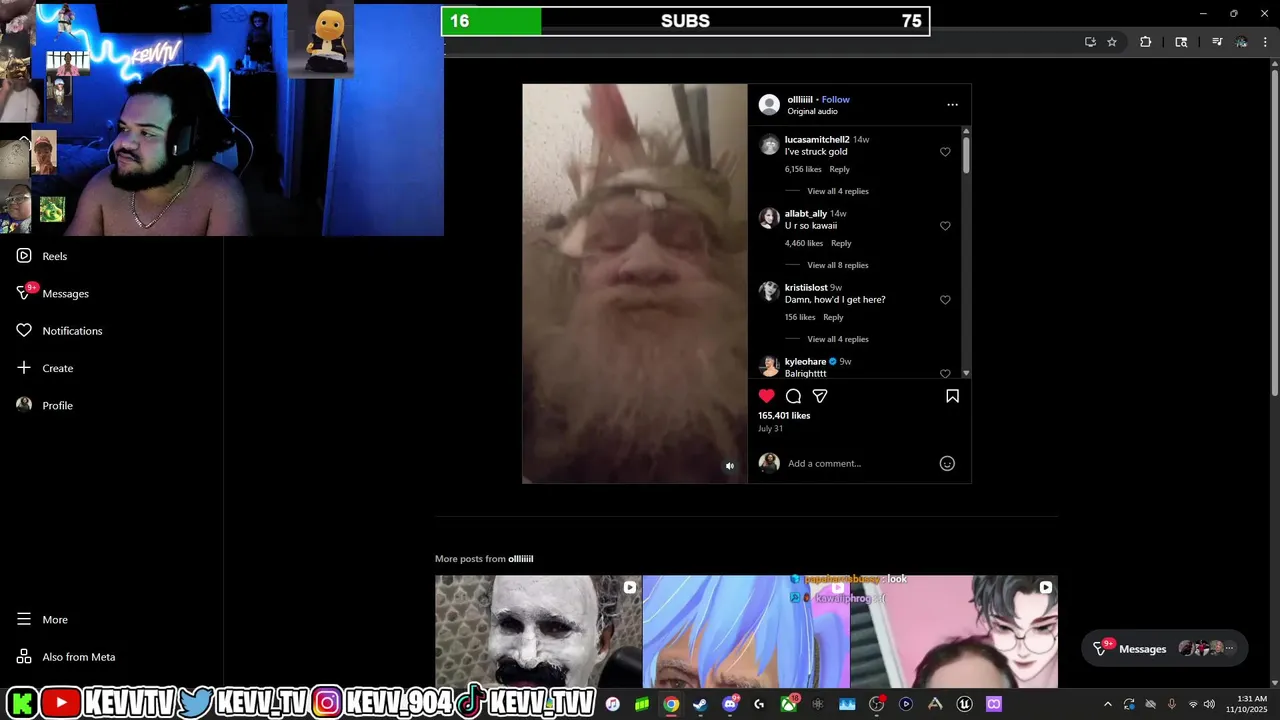The image size is (1280, 720).
Task: Open the emoji picker in comment box
Action: tap(947, 463)
